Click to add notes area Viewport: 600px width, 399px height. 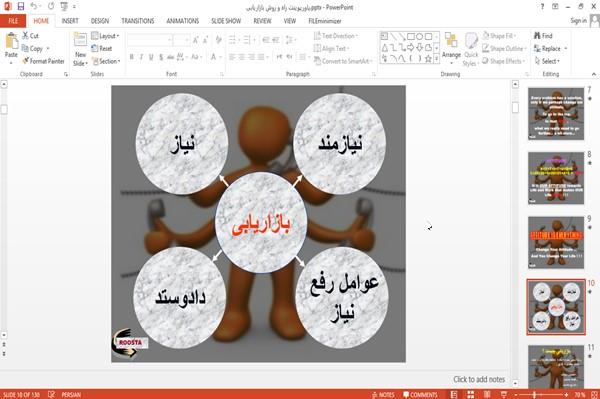(479, 379)
